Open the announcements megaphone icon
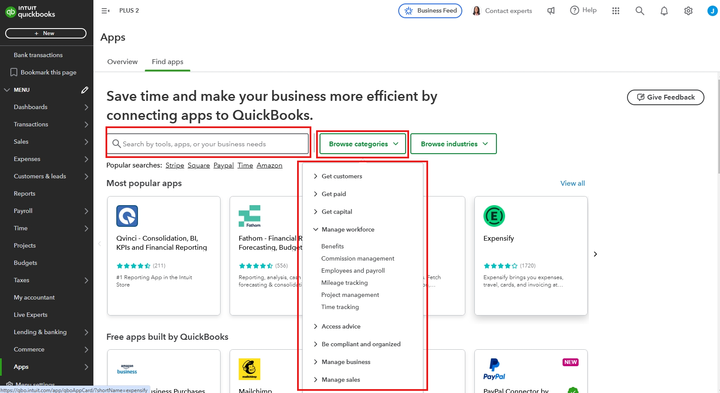The width and height of the screenshot is (720, 393). [551, 11]
